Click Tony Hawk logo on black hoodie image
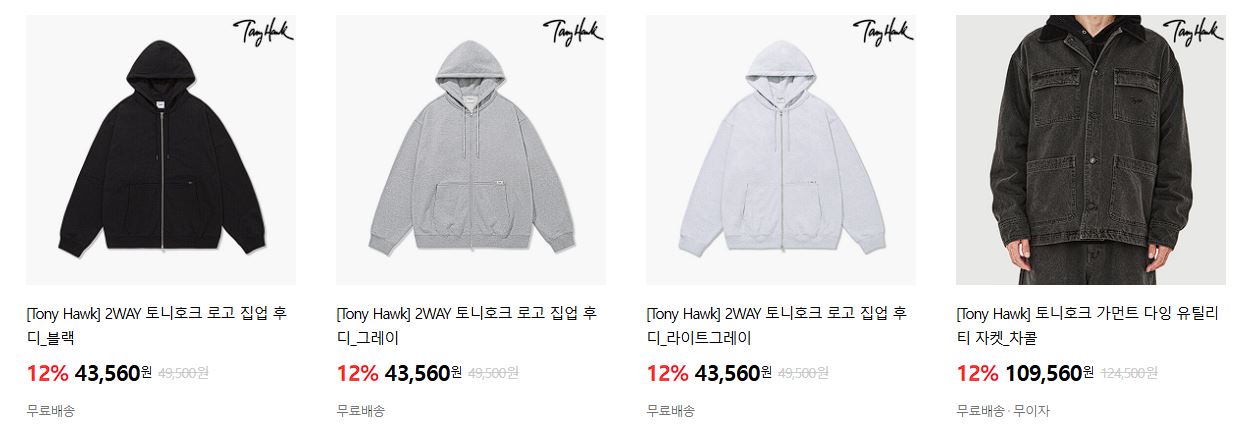 [x=262, y=33]
